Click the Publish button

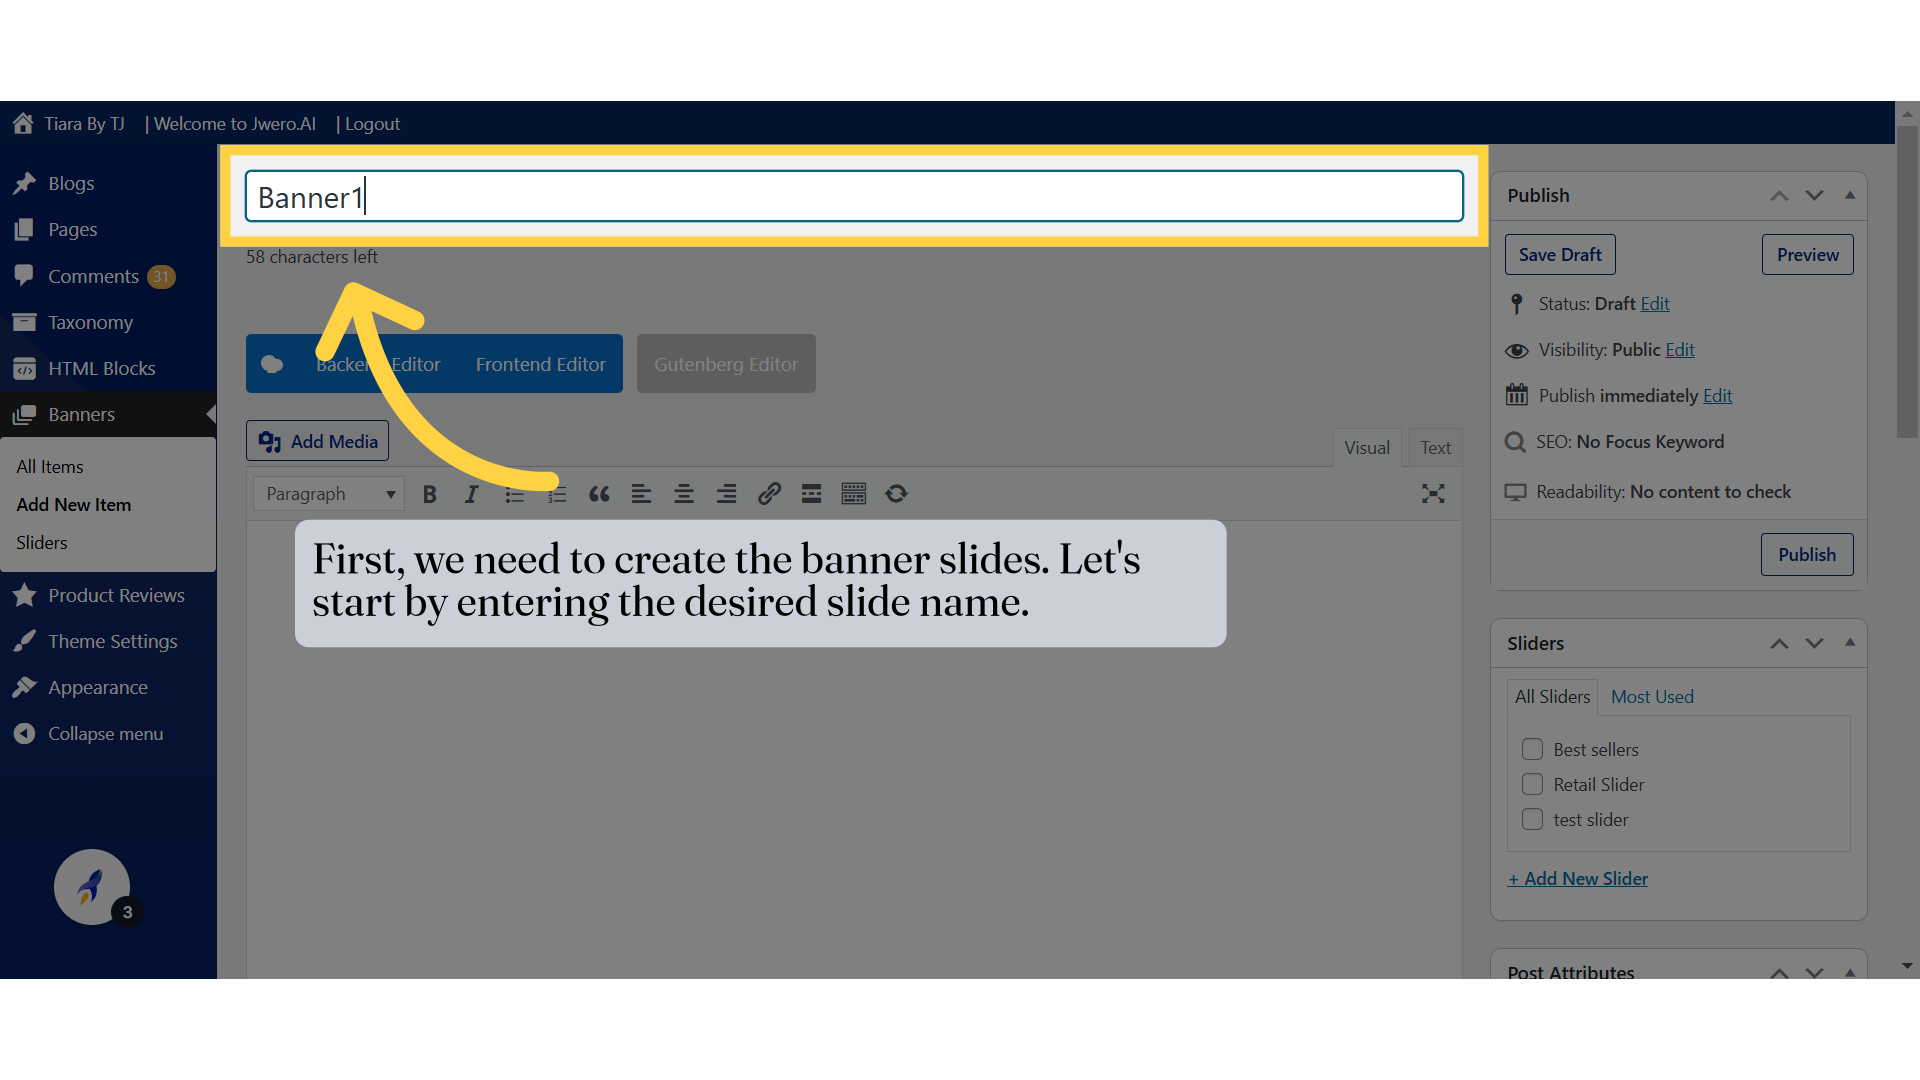(1807, 554)
